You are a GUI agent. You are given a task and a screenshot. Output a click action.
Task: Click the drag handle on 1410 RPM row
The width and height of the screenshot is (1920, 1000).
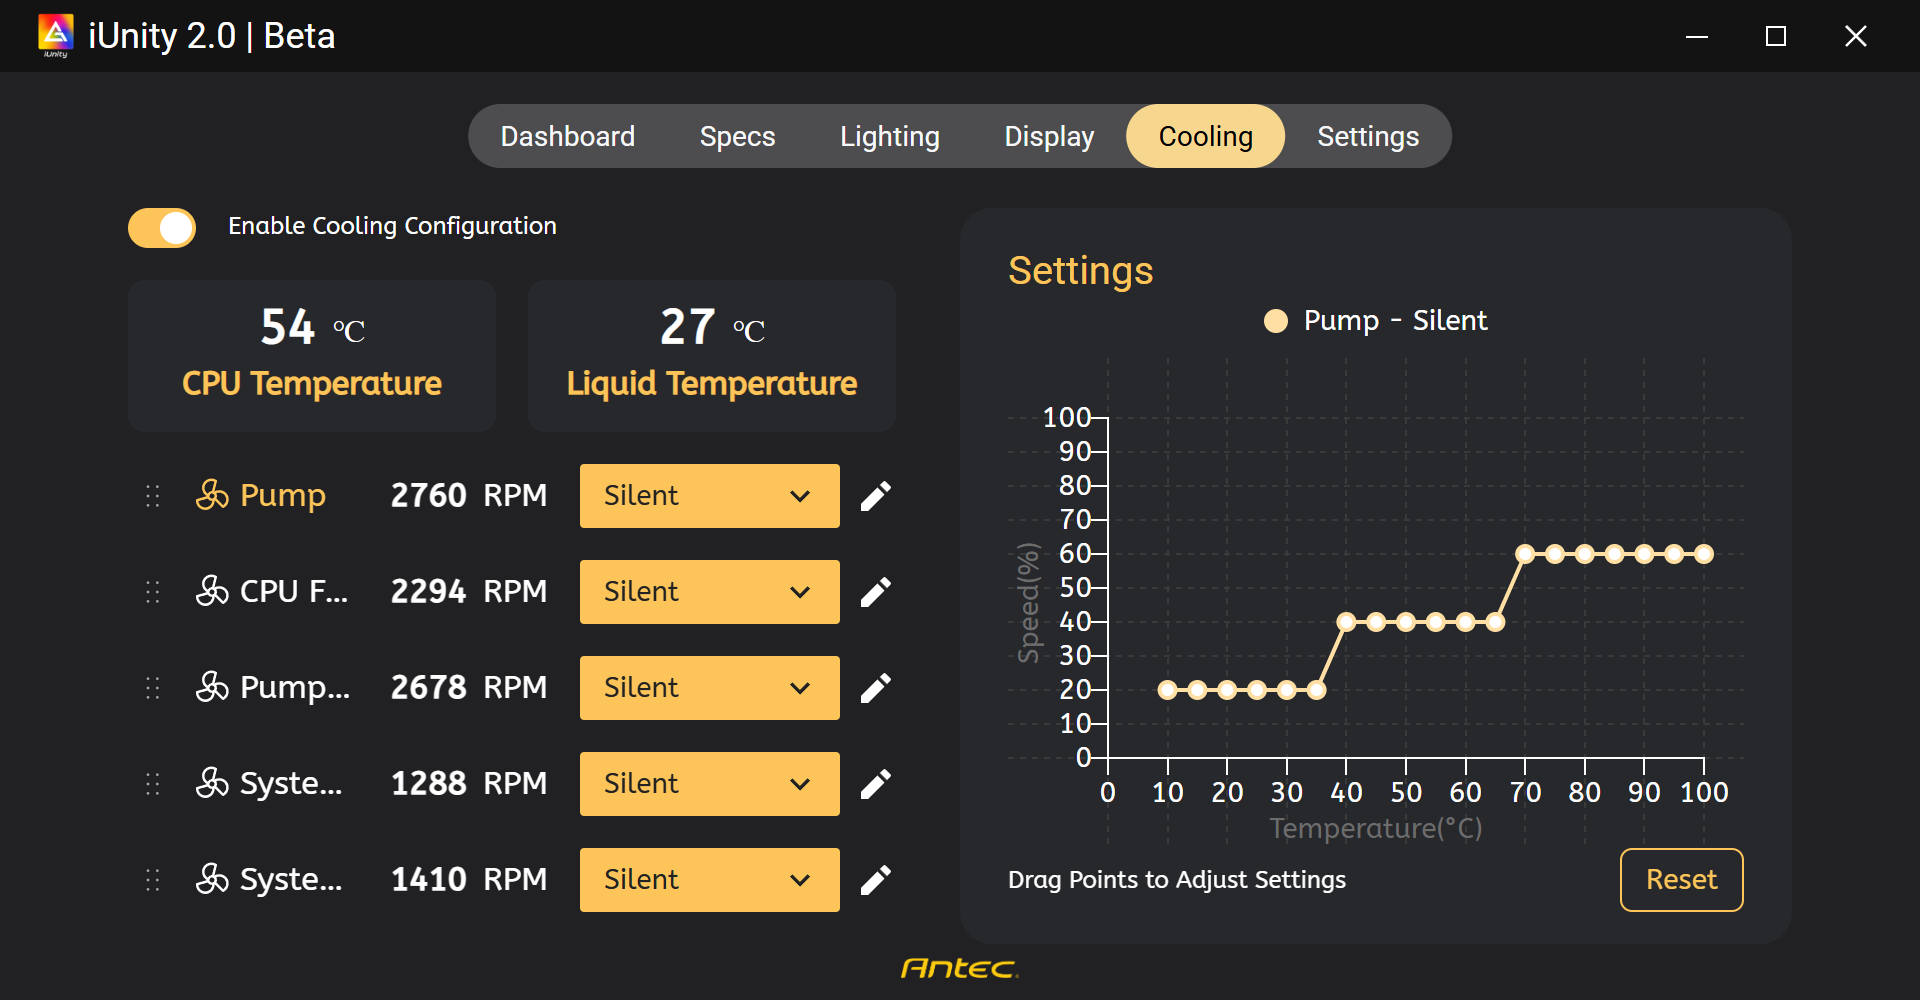point(153,880)
